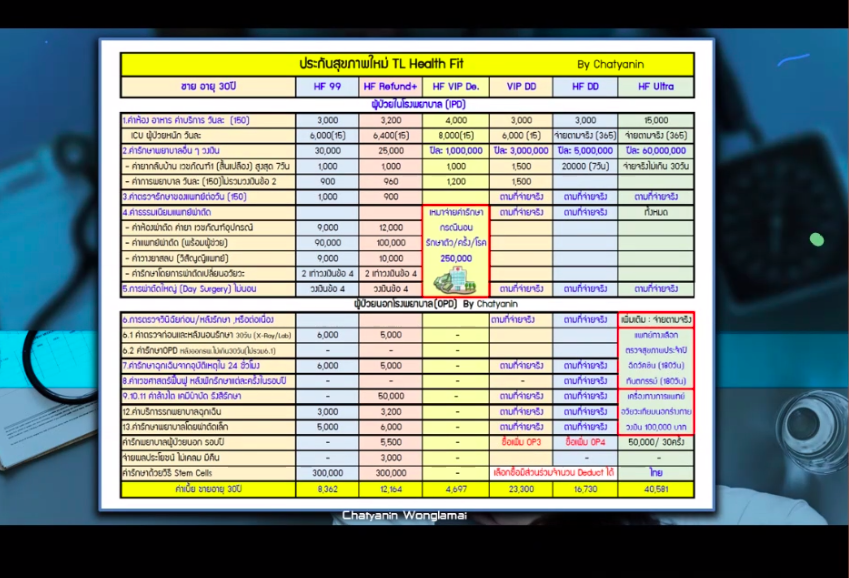849x578 pixels.
Task: Click the '30,000' treatment limit cell
Action: coord(327,151)
